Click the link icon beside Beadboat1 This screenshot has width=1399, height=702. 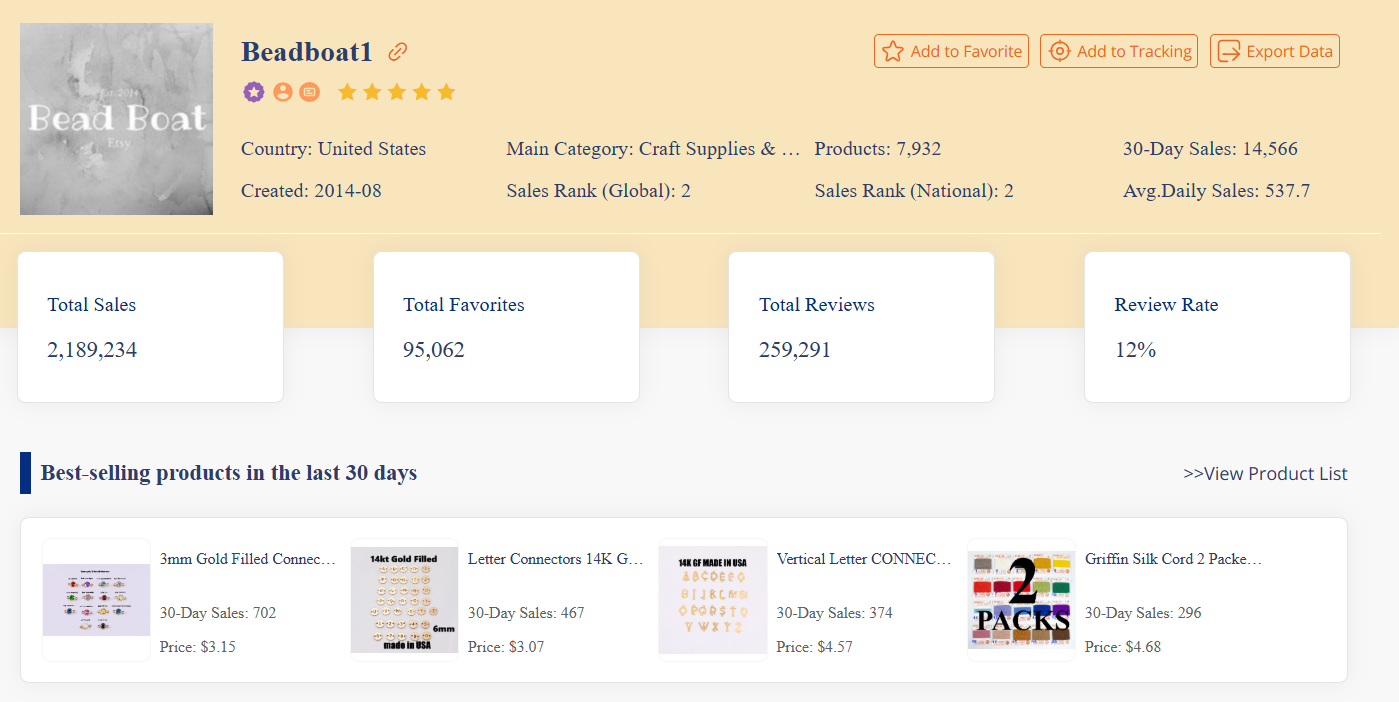click(397, 51)
